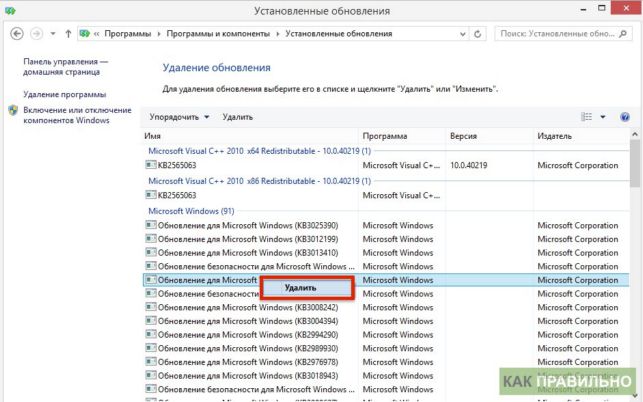Open the Help question mark icon
Screen dimensions: 643x402
[625, 117]
